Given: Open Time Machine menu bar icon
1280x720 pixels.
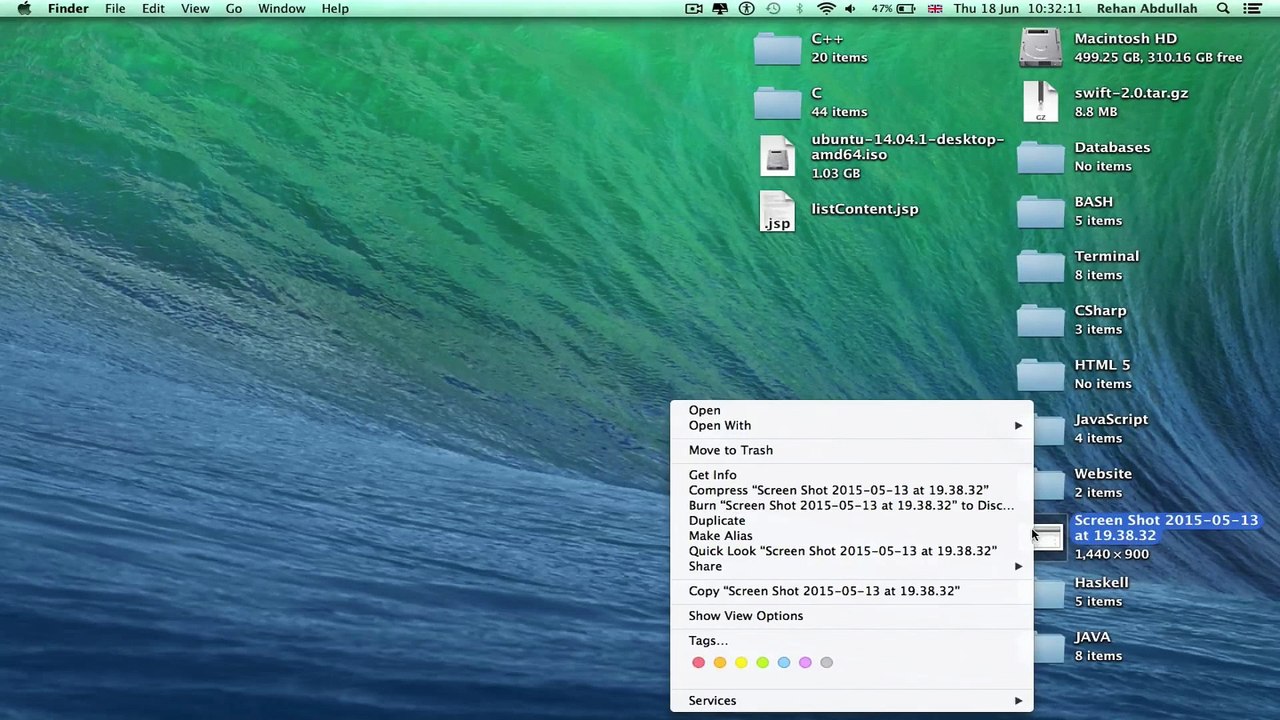Looking at the screenshot, I should coord(773,9).
